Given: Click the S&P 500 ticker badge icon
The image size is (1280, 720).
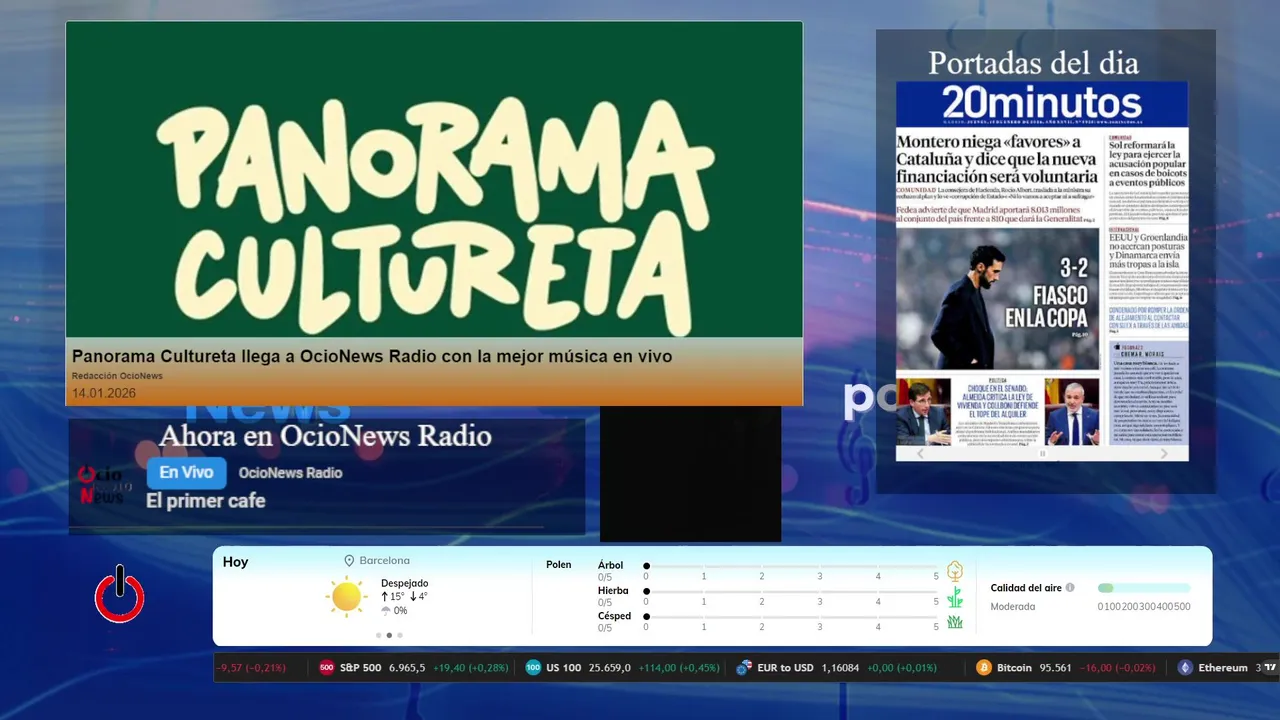Looking at the screenshot, I should click(326, 668).
